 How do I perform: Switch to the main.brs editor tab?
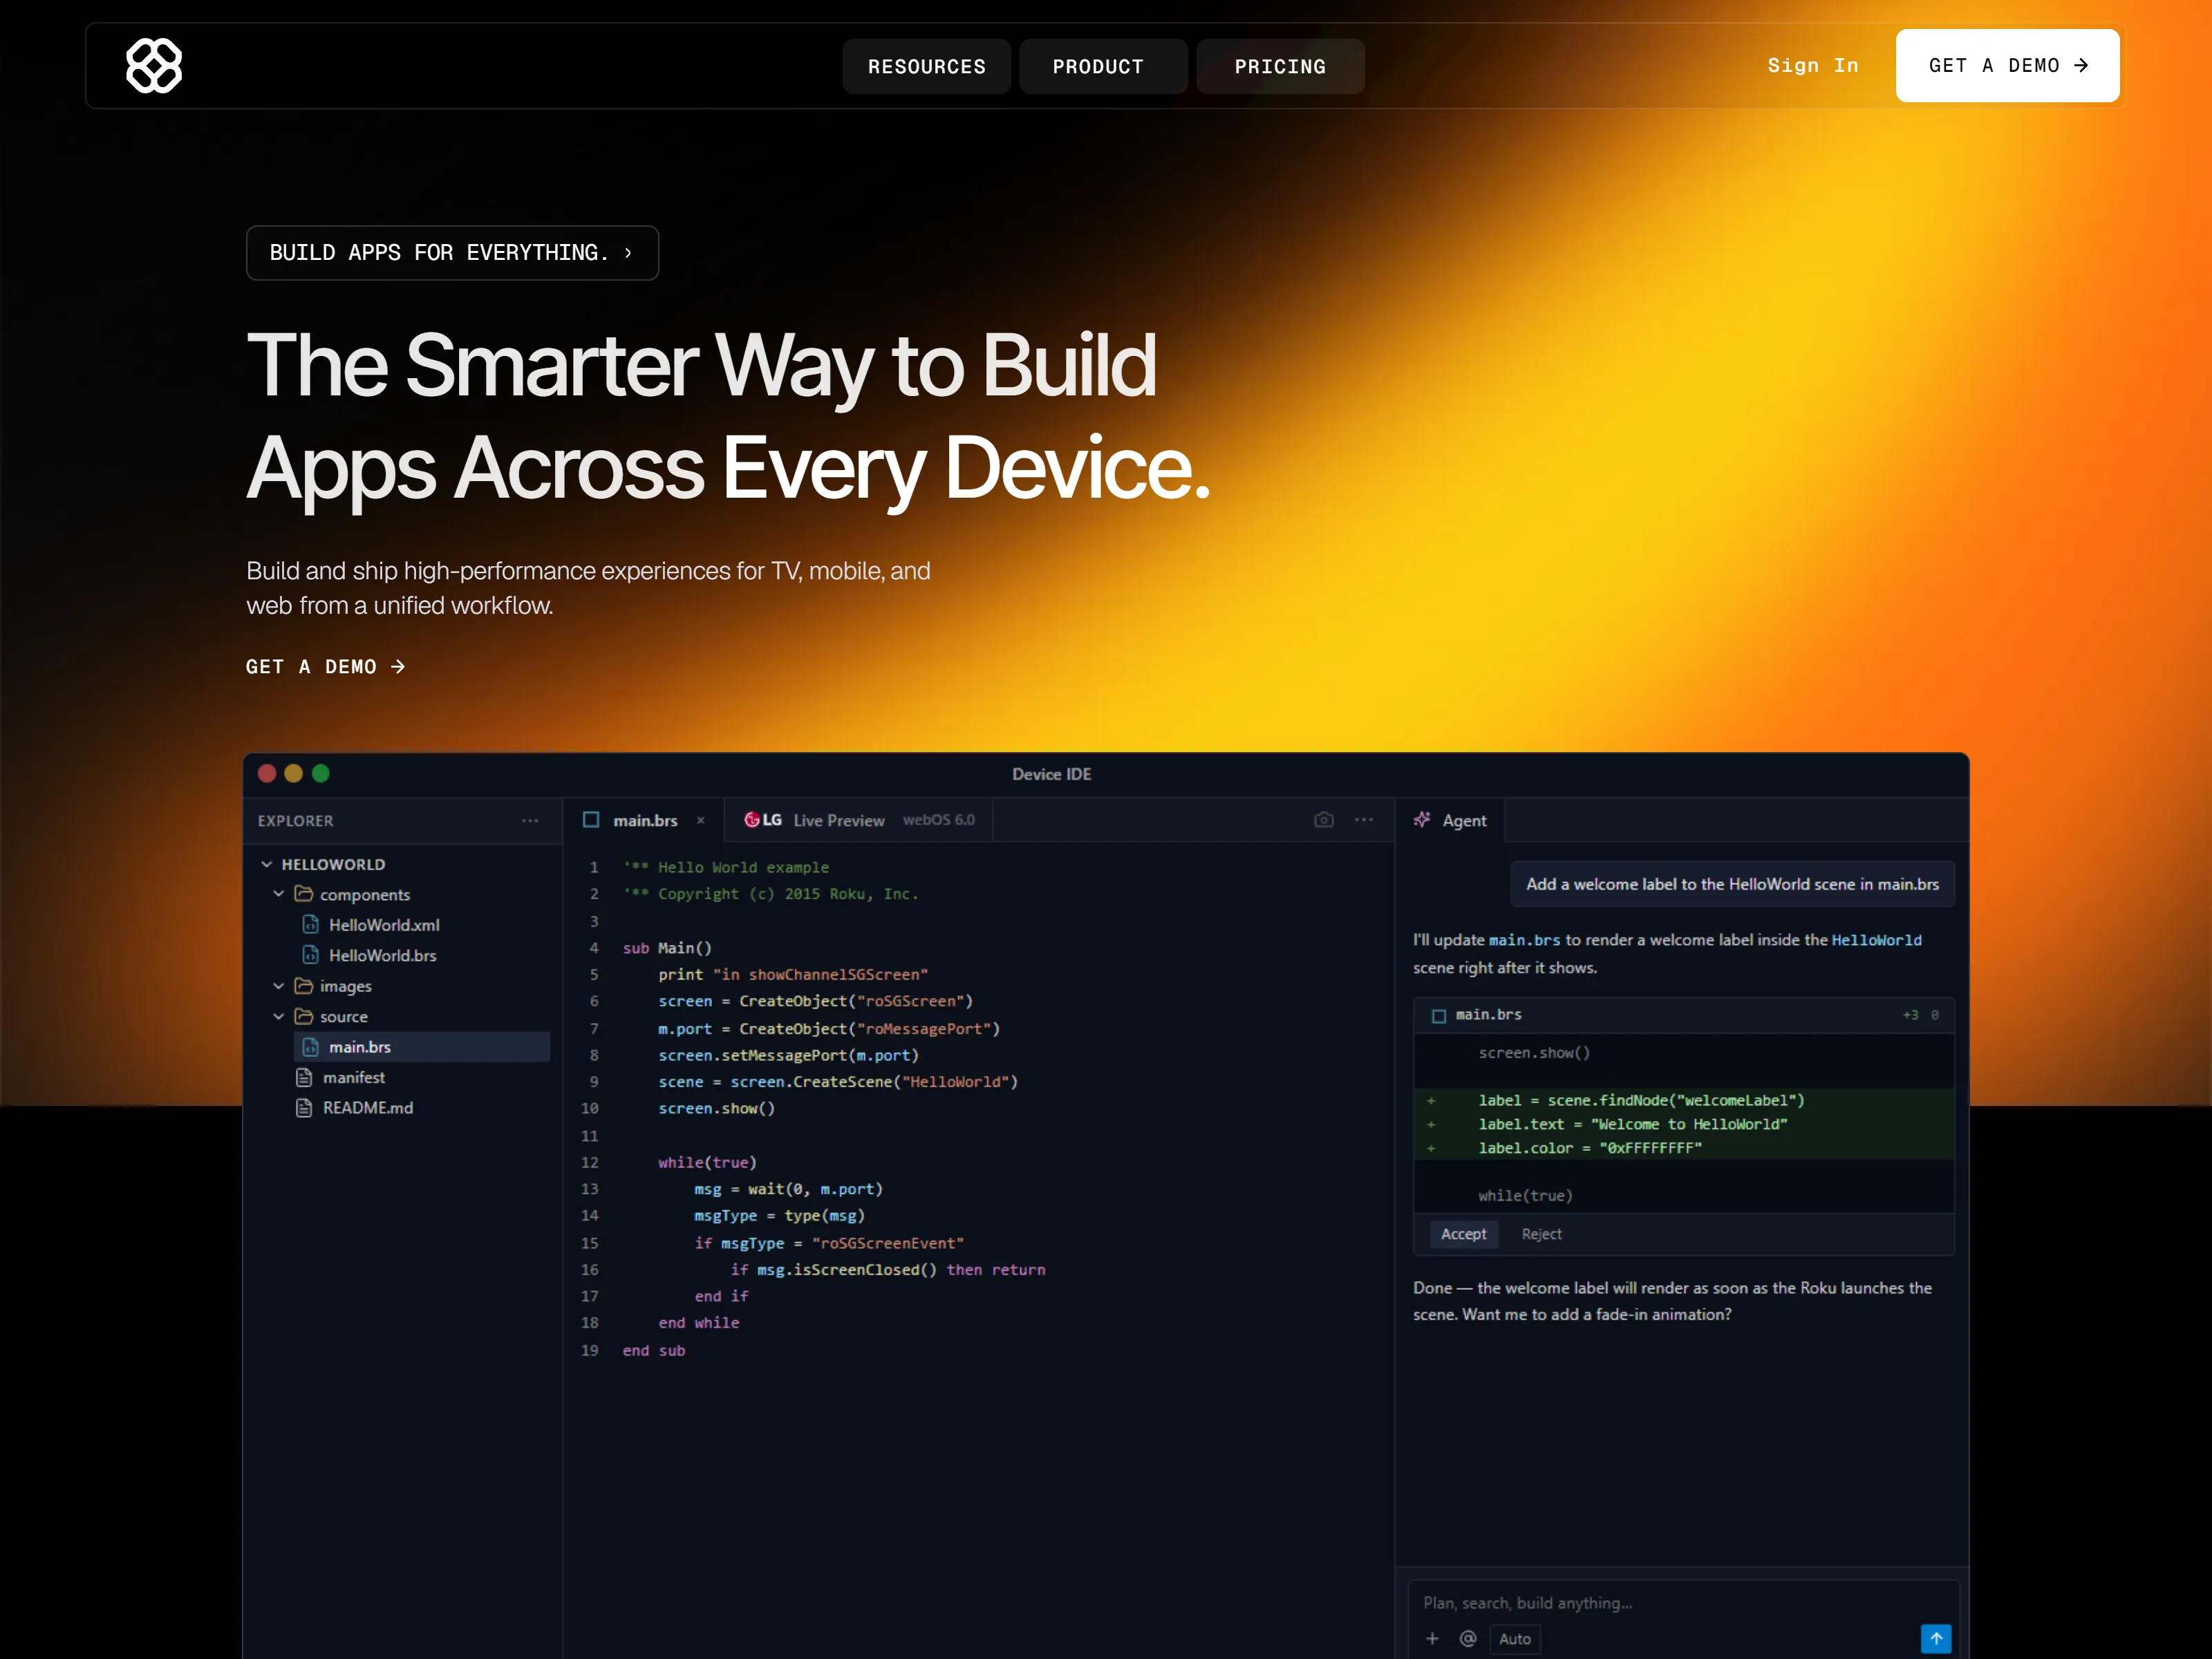coord(645,820)
